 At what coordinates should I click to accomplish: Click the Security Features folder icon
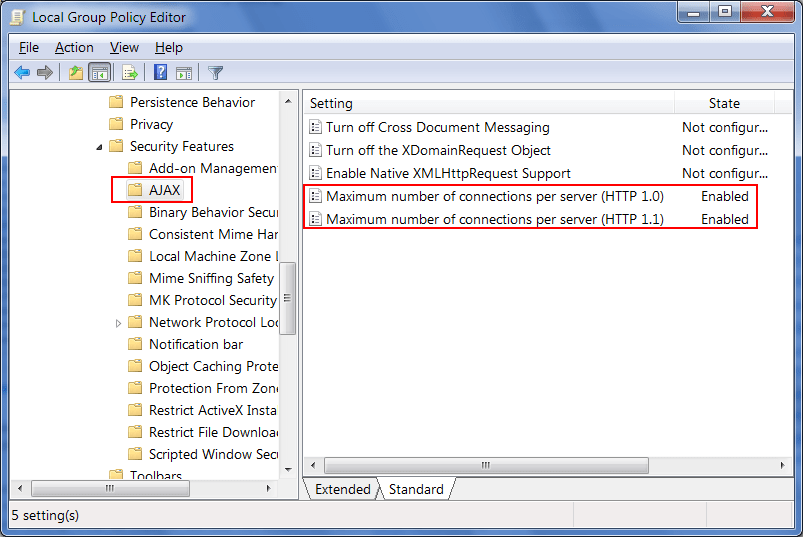(116, 146)
